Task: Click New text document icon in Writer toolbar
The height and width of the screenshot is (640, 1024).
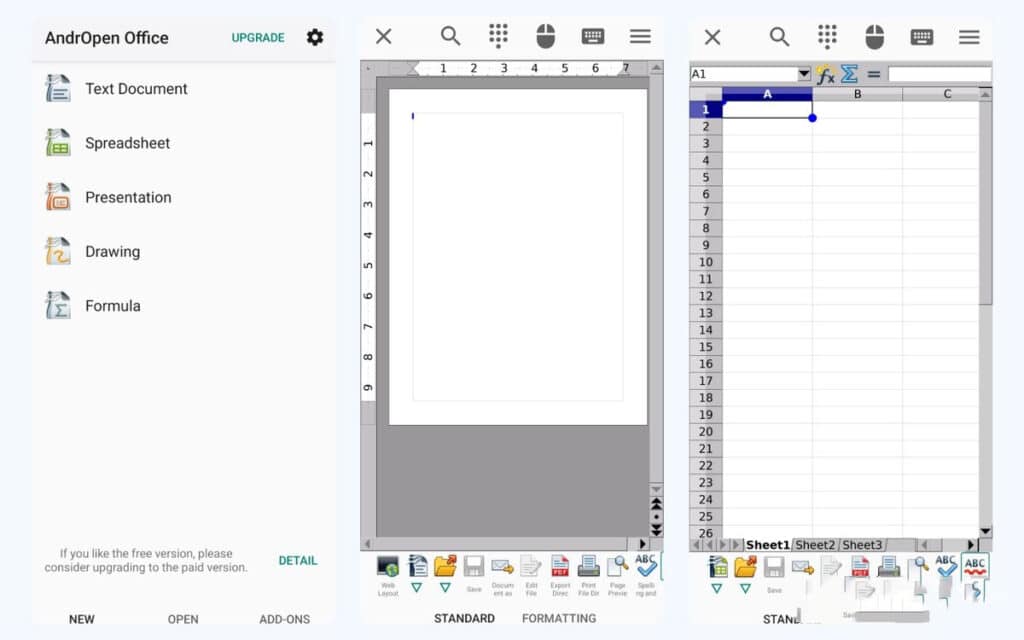Action: pyautogui.click(x=417, y=566)
